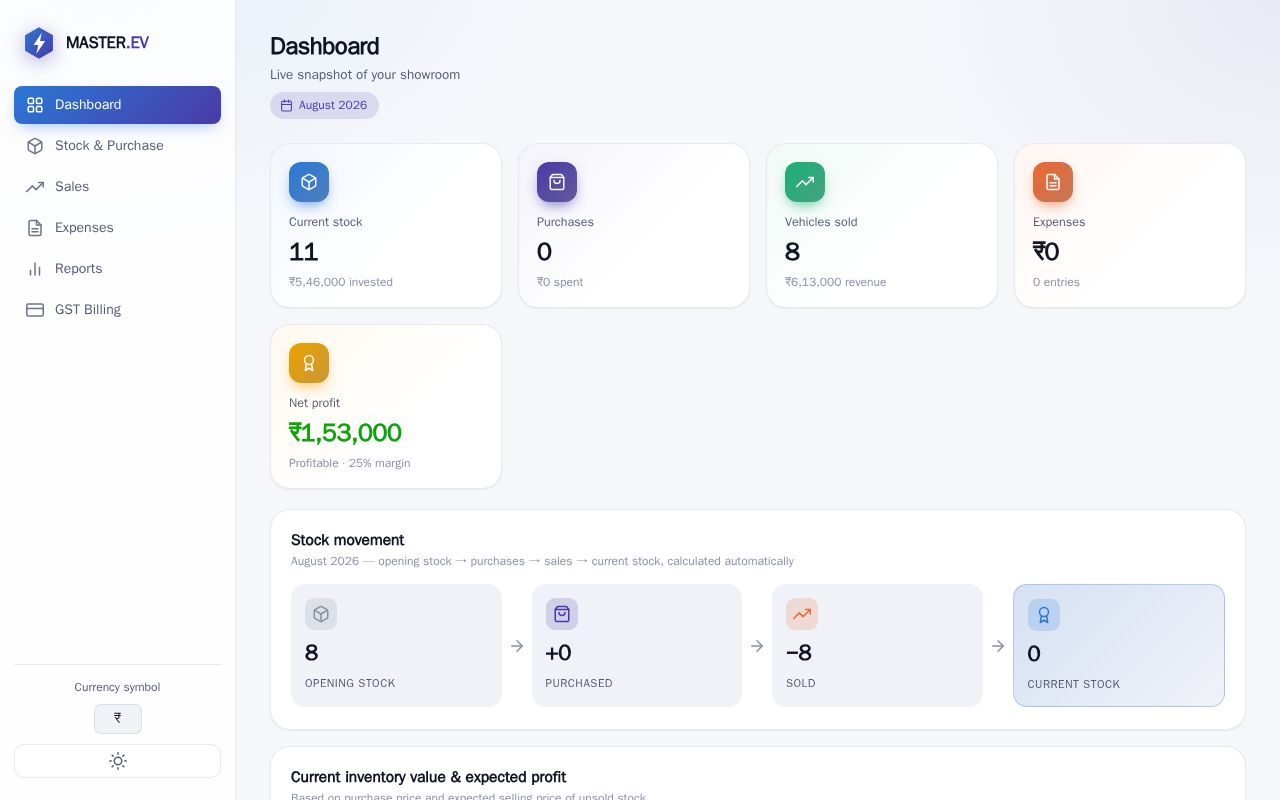Click the orange Expenses document icon
The width and height of the screenshot is (1280, 800).
(1053, 182)
